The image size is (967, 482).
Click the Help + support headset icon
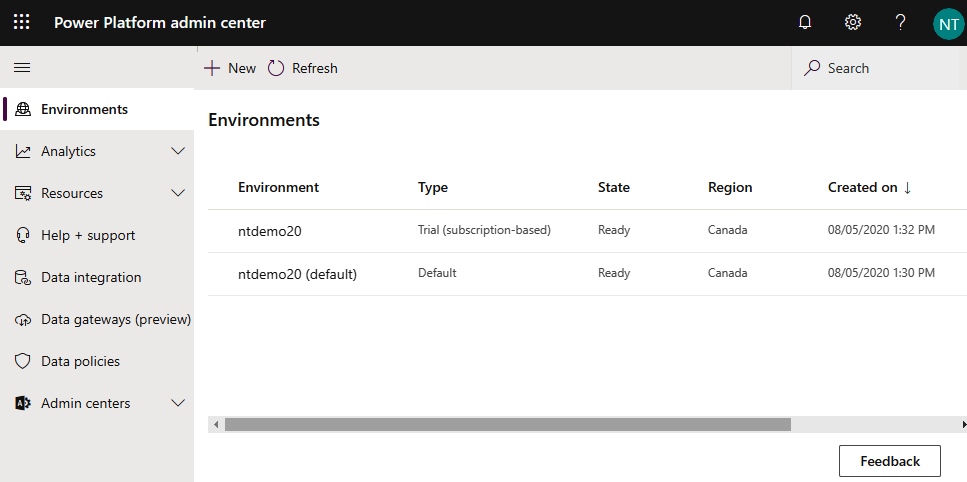23,235
